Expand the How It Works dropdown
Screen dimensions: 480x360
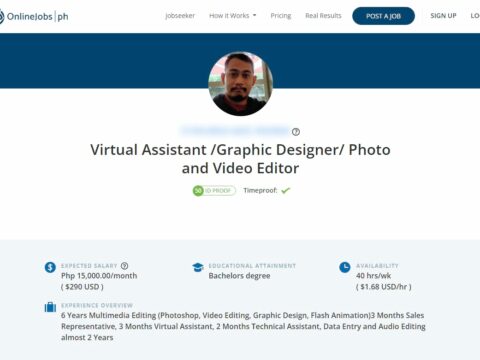click(x=233, y=16)
